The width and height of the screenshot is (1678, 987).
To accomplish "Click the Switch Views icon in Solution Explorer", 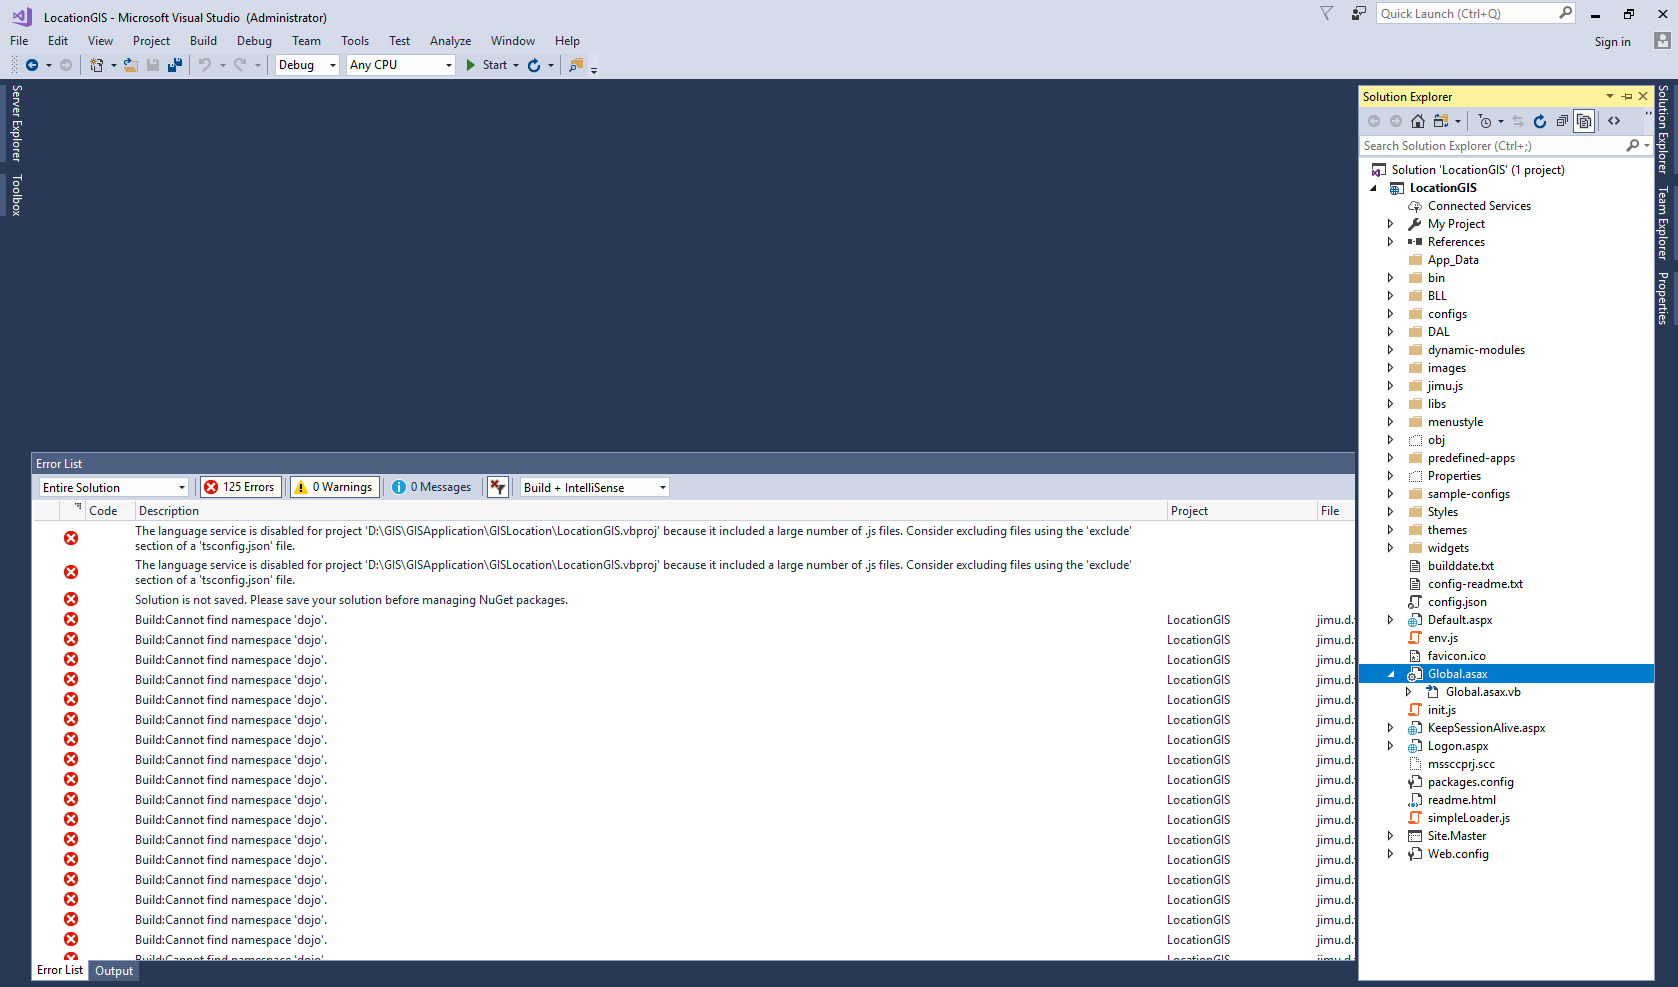I will click(1441, 121).
